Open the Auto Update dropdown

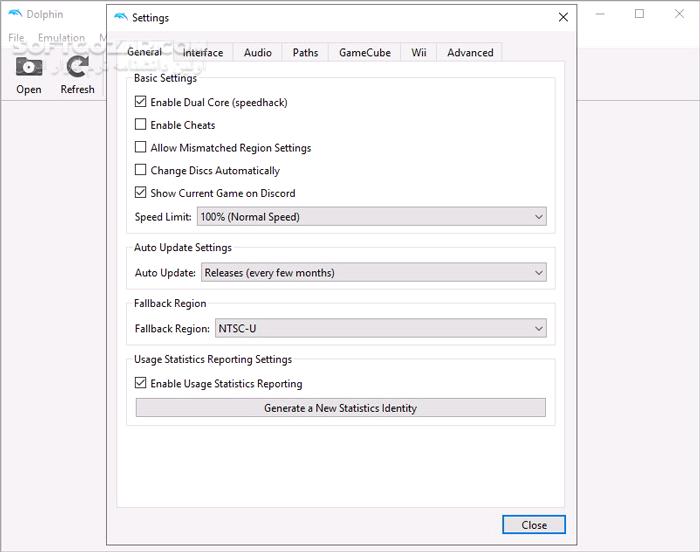[x=374, y=272]
